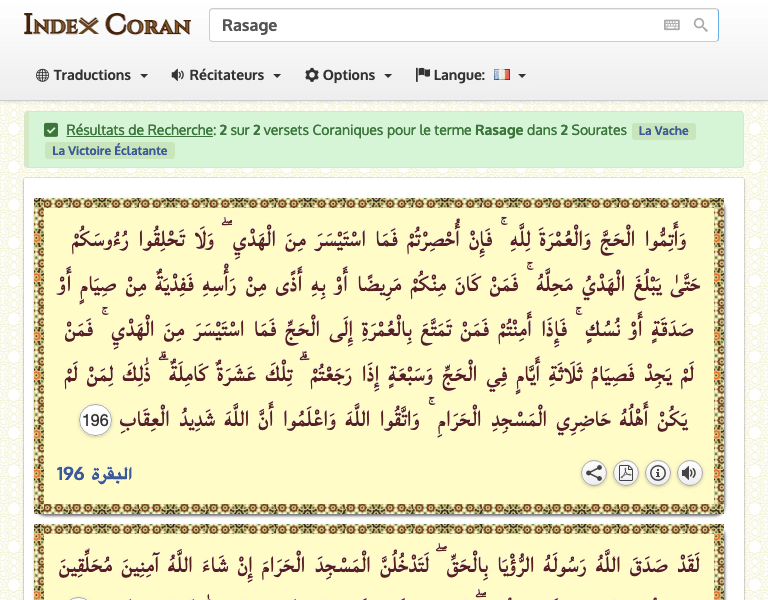Toggle the green search results checkbox
Image resolution: width=768 pixels, height=600 pixels.
click(x=51, y=130)
